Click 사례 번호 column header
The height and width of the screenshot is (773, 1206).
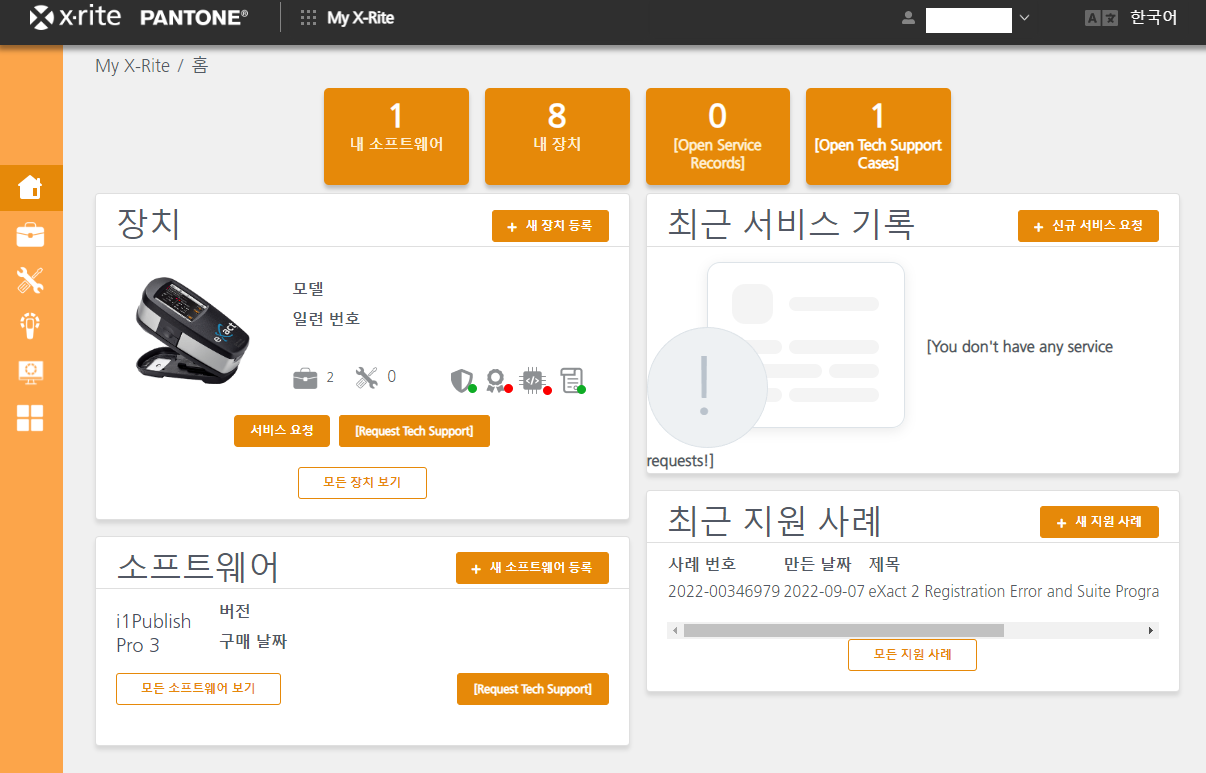(x=701, y=564)
